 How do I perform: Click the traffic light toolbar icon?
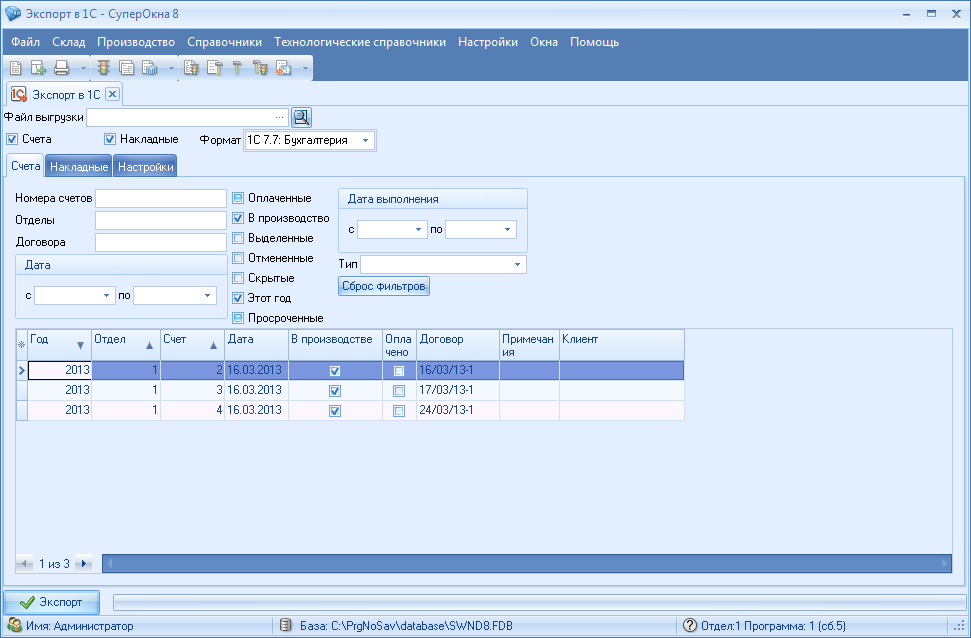coord(103,68)
